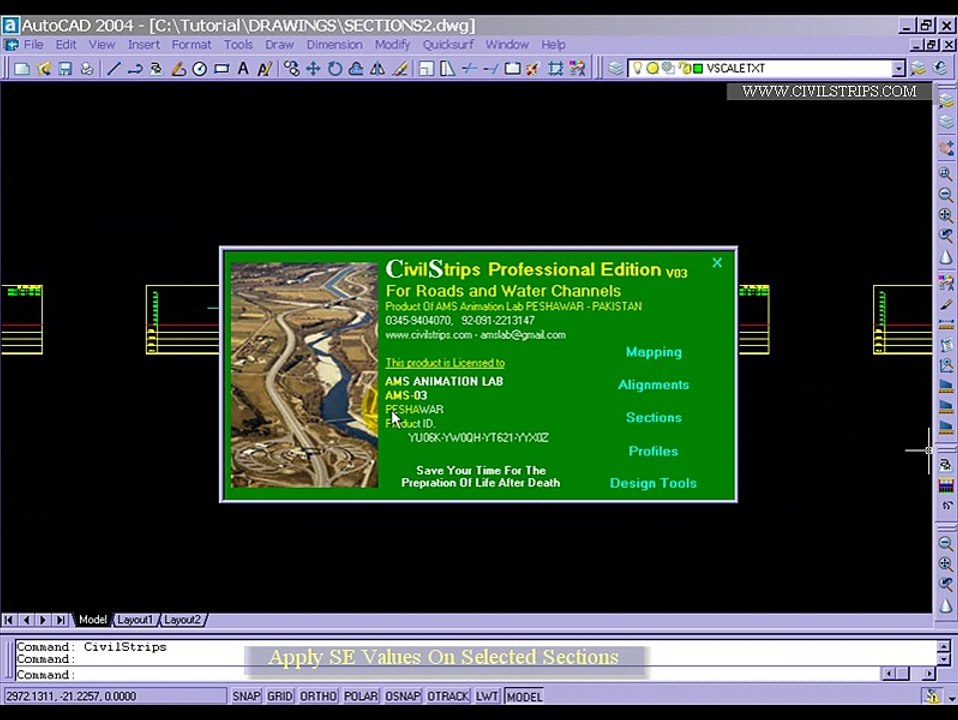Click the linear dimension icon in right toolbar
The width and height of the screenshot is (958, 720).
point(946,325)
